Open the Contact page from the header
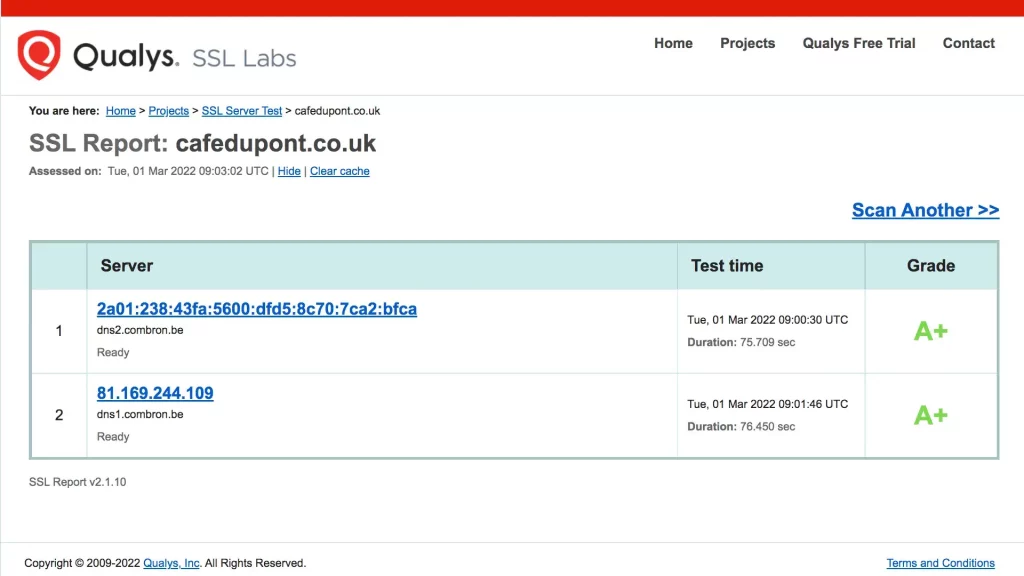 968,43
